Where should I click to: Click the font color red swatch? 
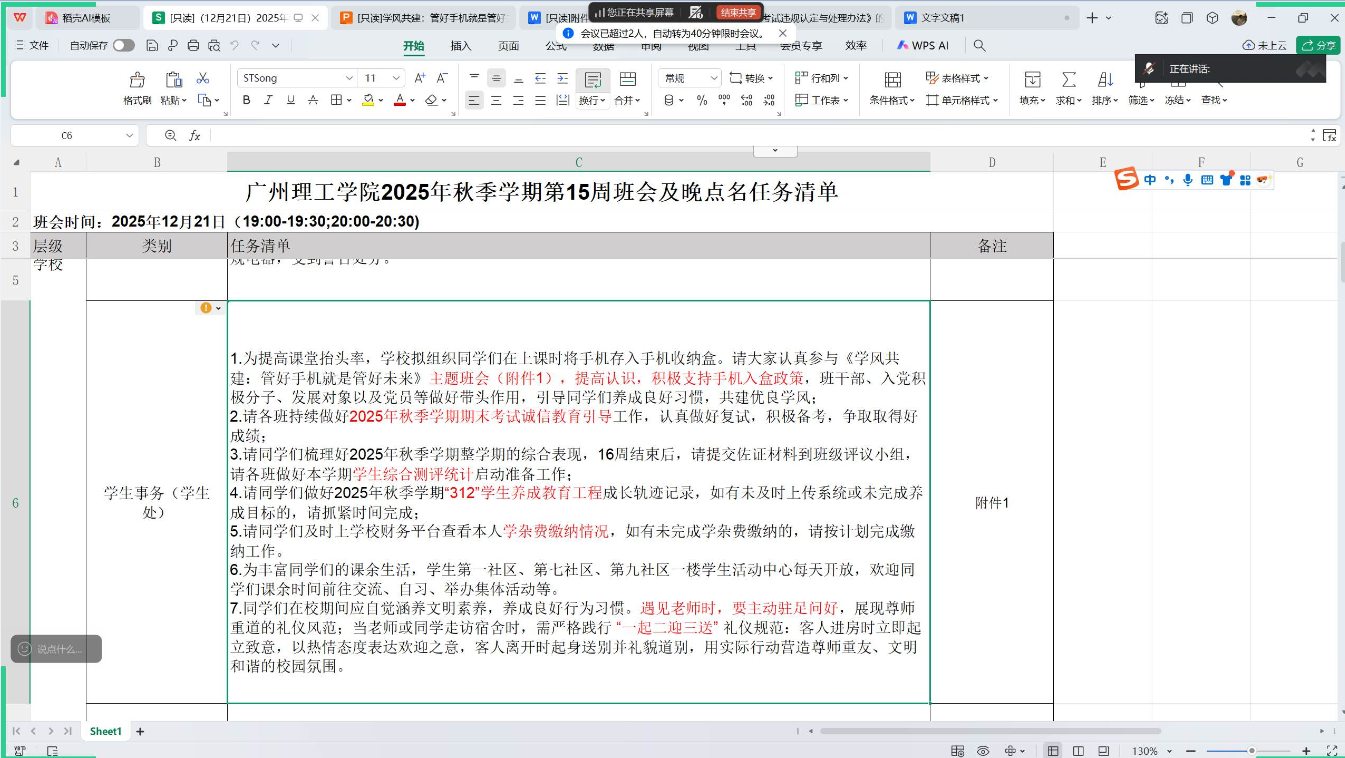[399, 100]
